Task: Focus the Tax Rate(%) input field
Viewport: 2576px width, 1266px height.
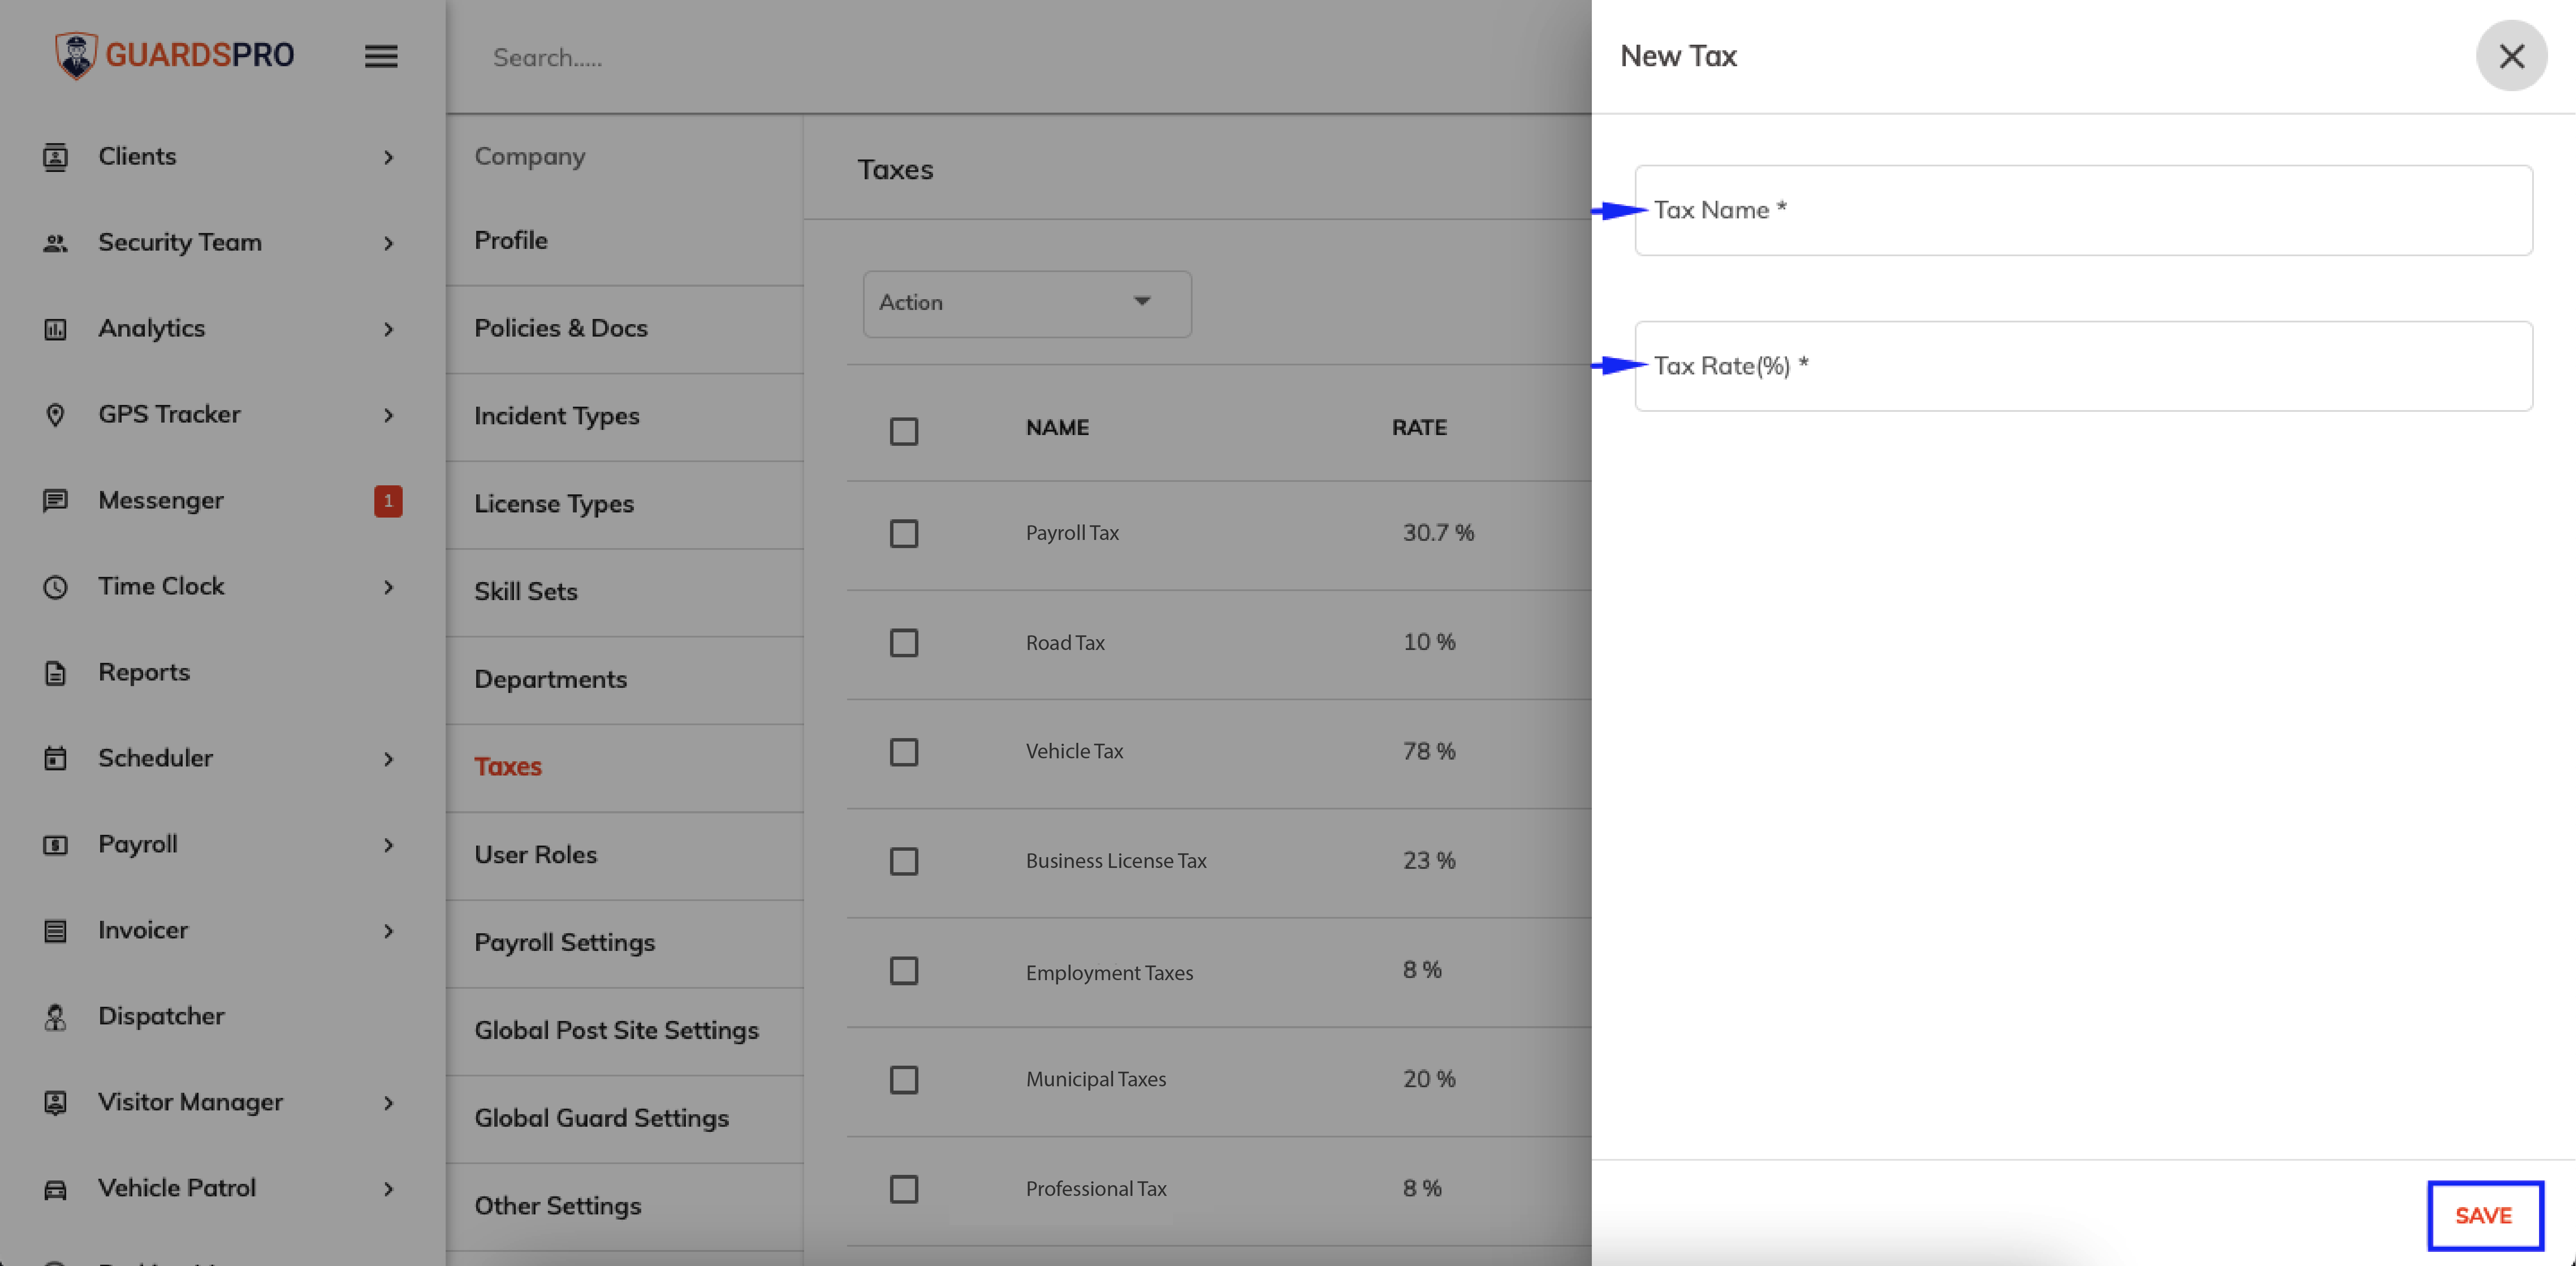Action: coord(2083,366)
